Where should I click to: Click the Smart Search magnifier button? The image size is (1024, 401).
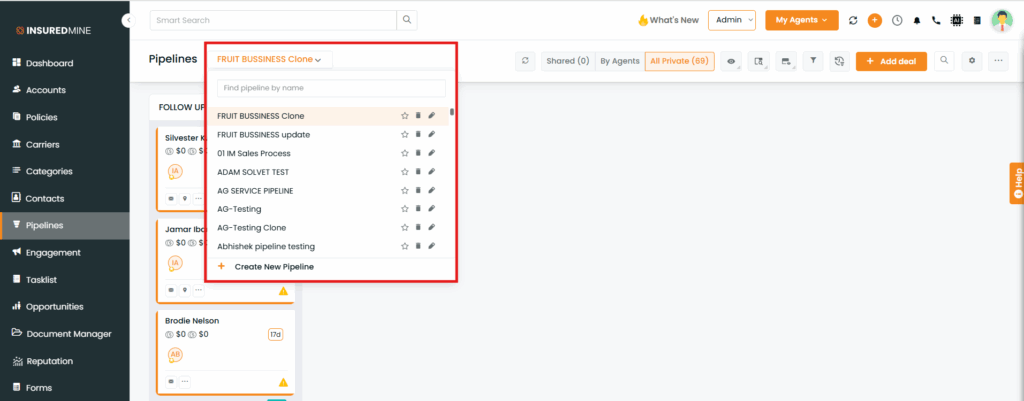pyautogui.click(x=407, y=20)
